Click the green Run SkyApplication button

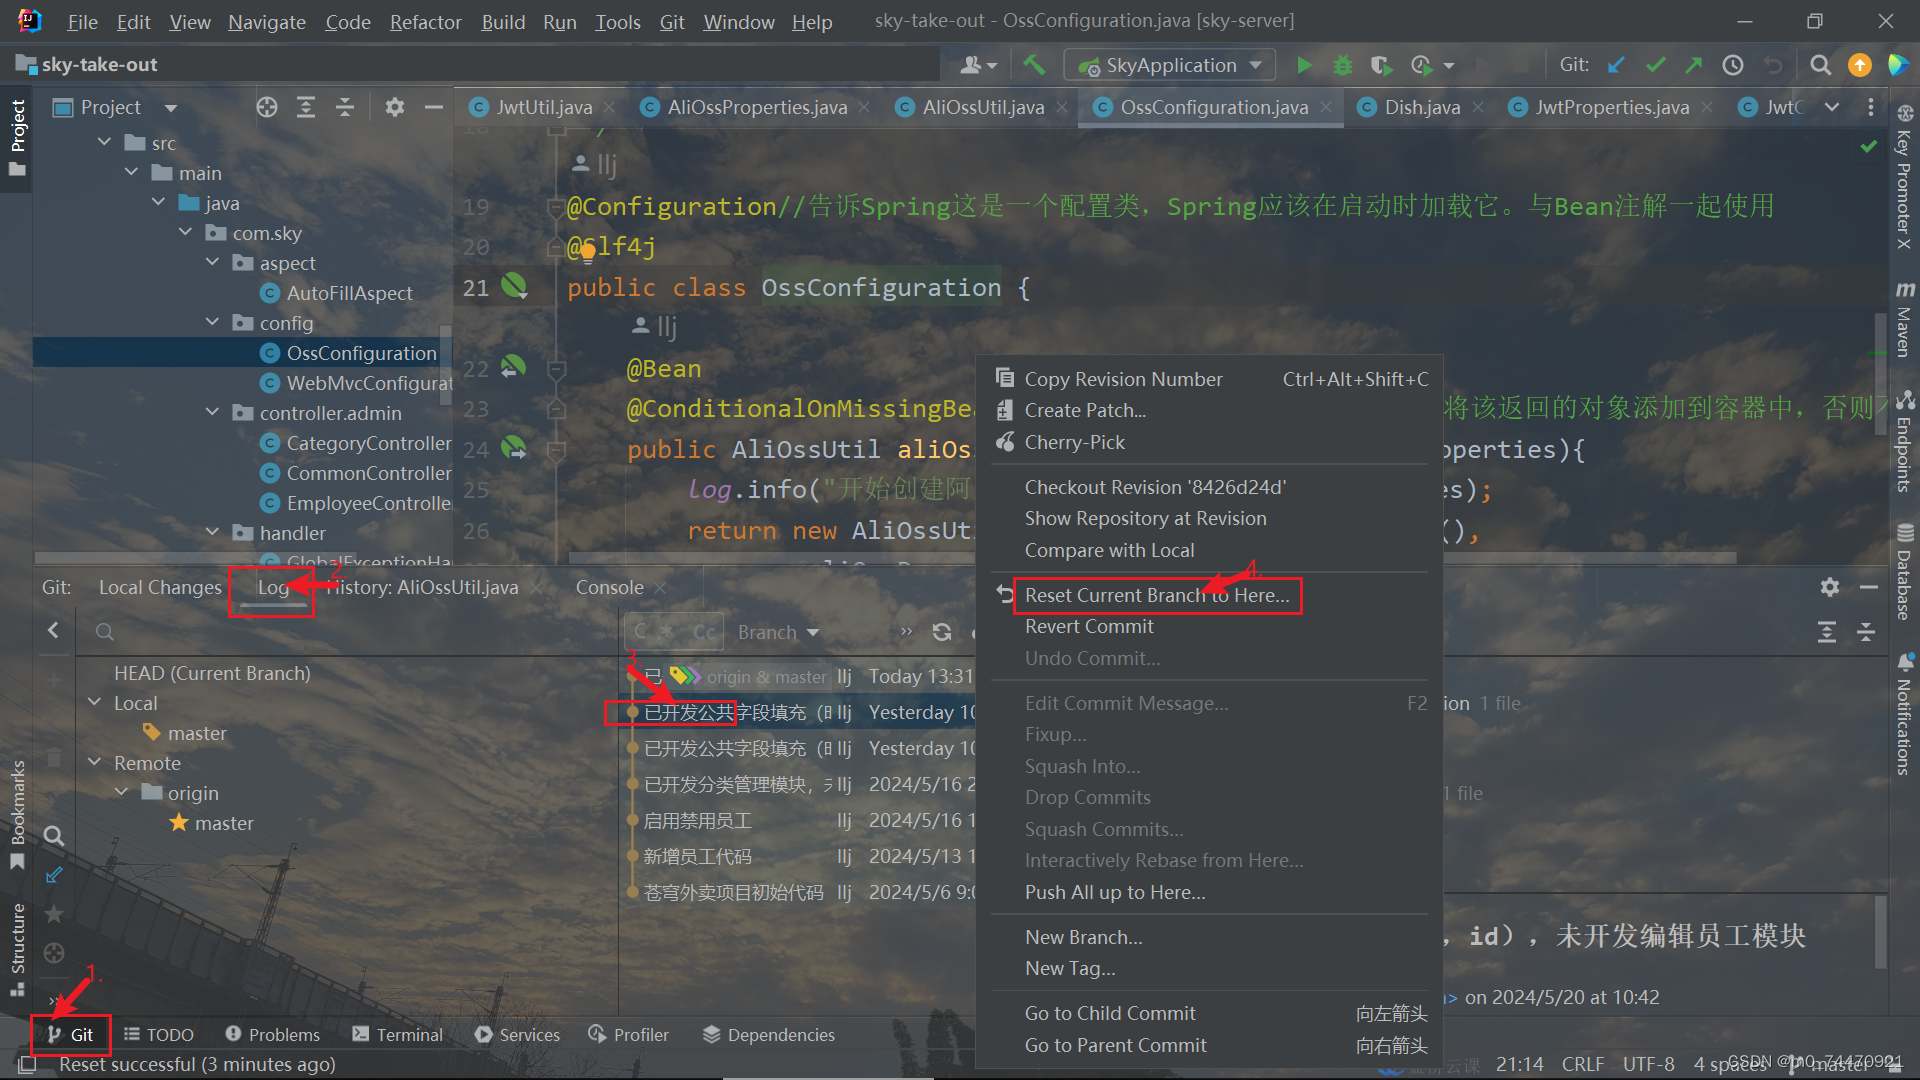(1303, 66)
